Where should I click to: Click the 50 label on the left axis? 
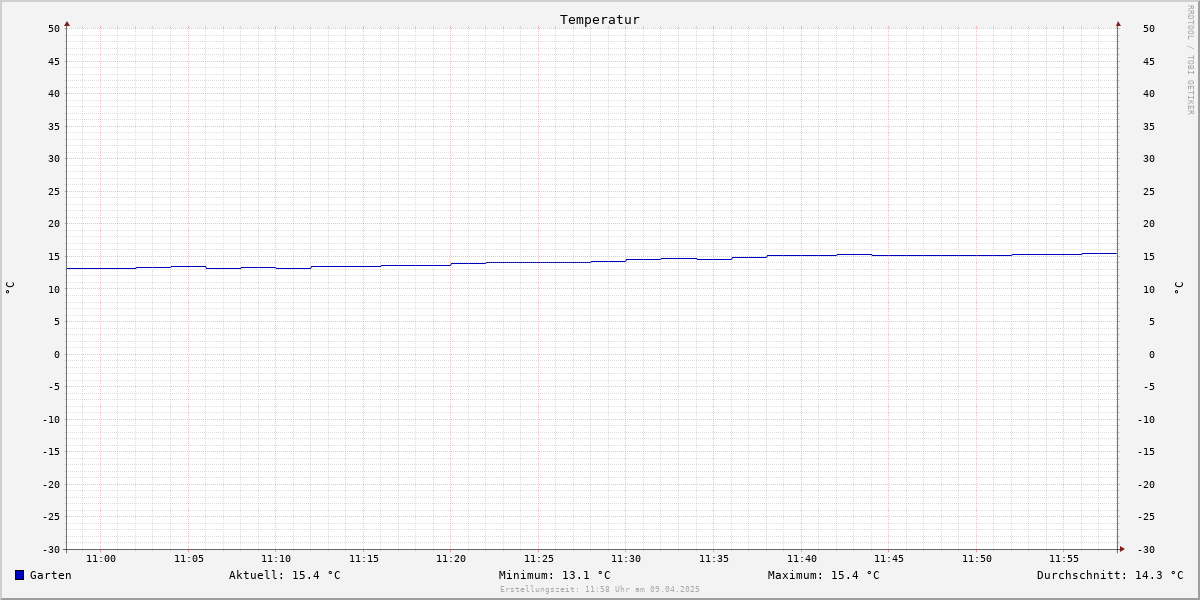tap(54, 29)
